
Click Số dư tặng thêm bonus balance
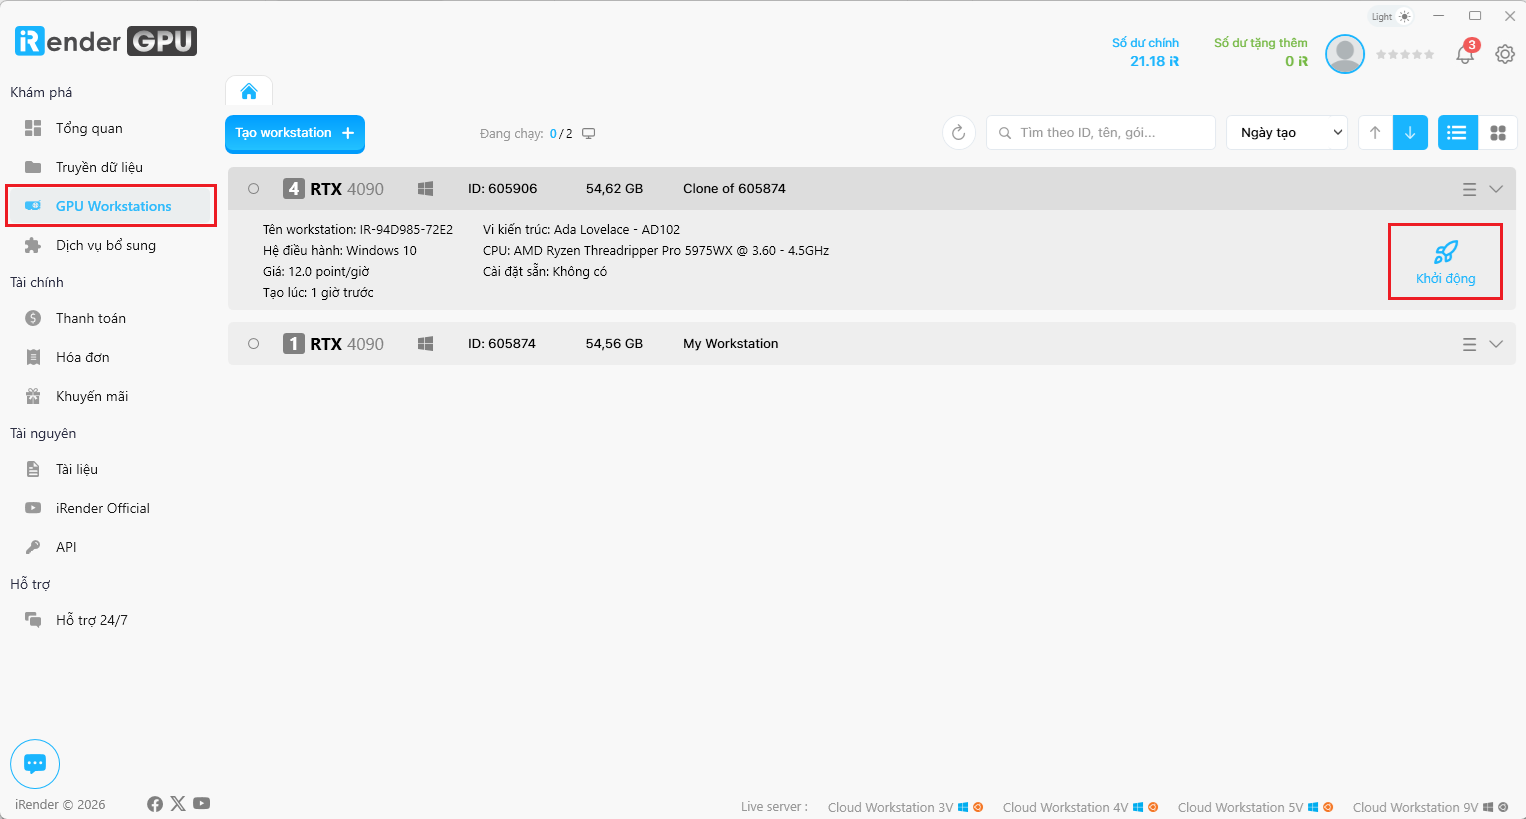(x=1261, y=52)
